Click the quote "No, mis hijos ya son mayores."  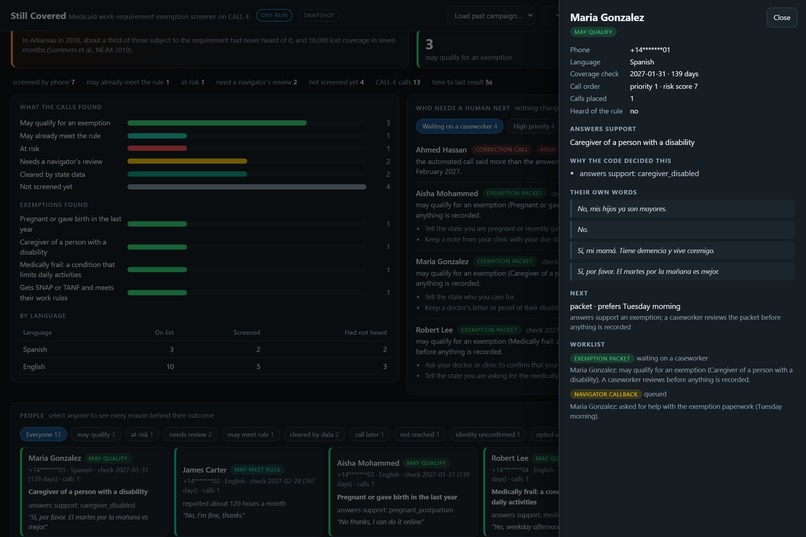coord(682,209)
